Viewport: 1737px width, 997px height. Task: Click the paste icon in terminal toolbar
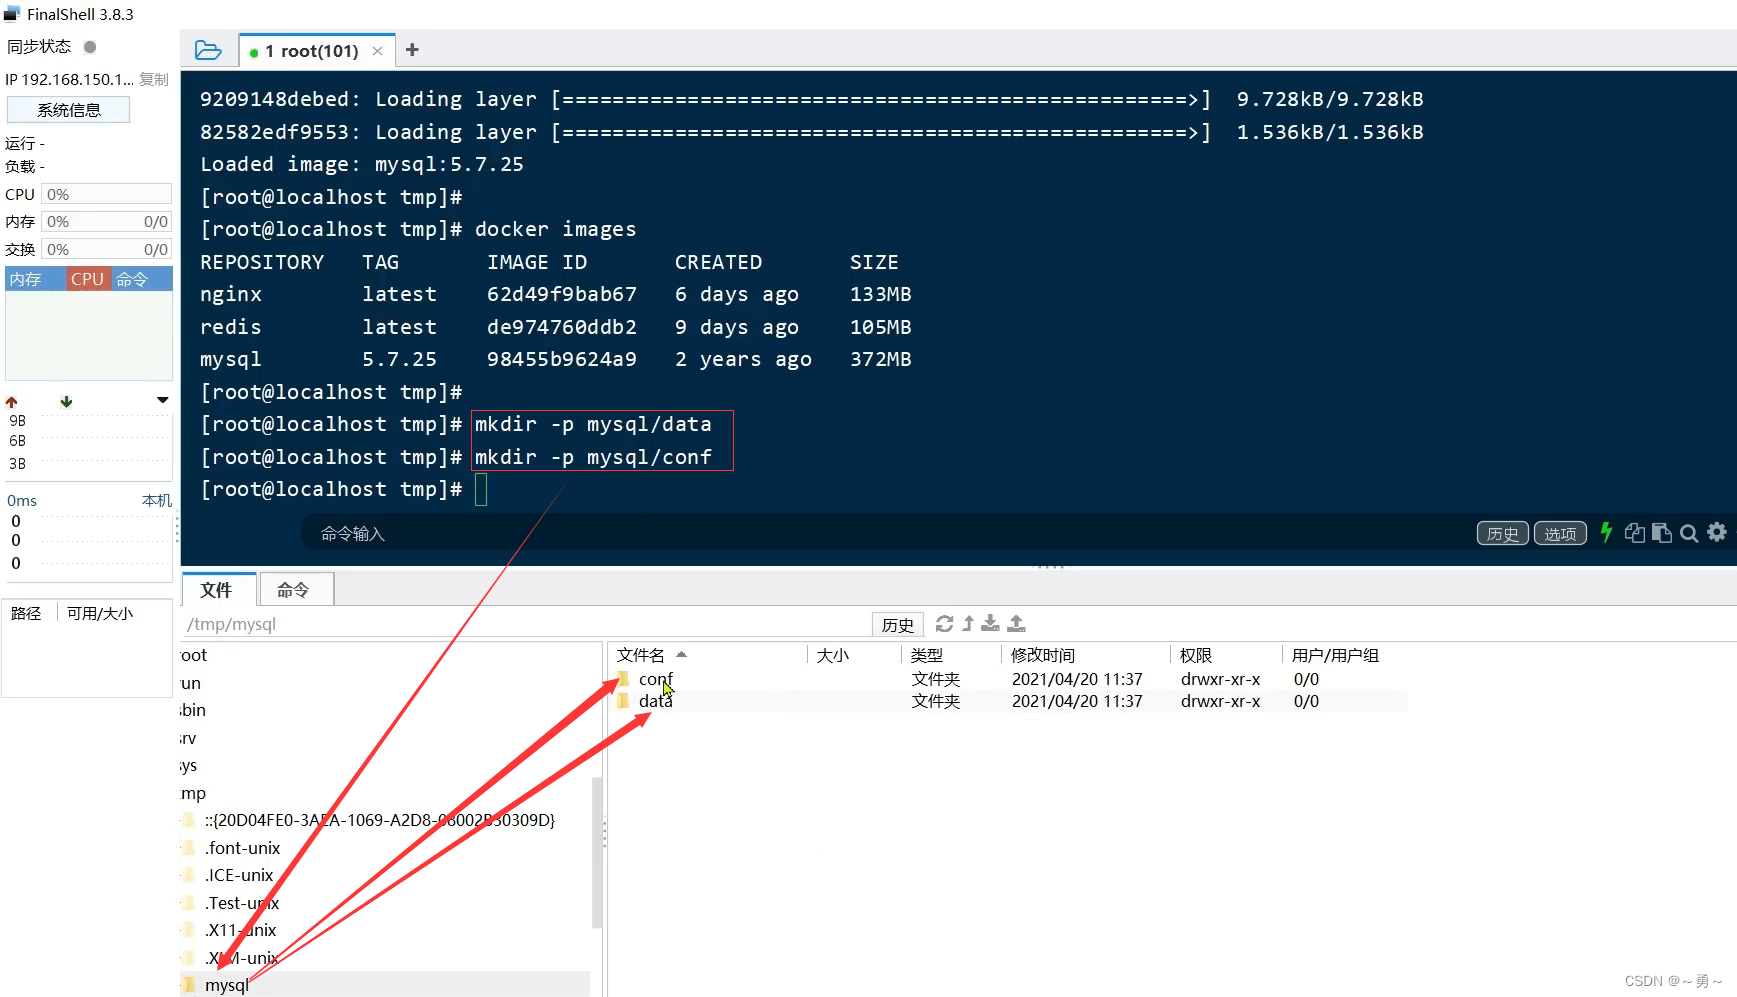click(1662, 533)
